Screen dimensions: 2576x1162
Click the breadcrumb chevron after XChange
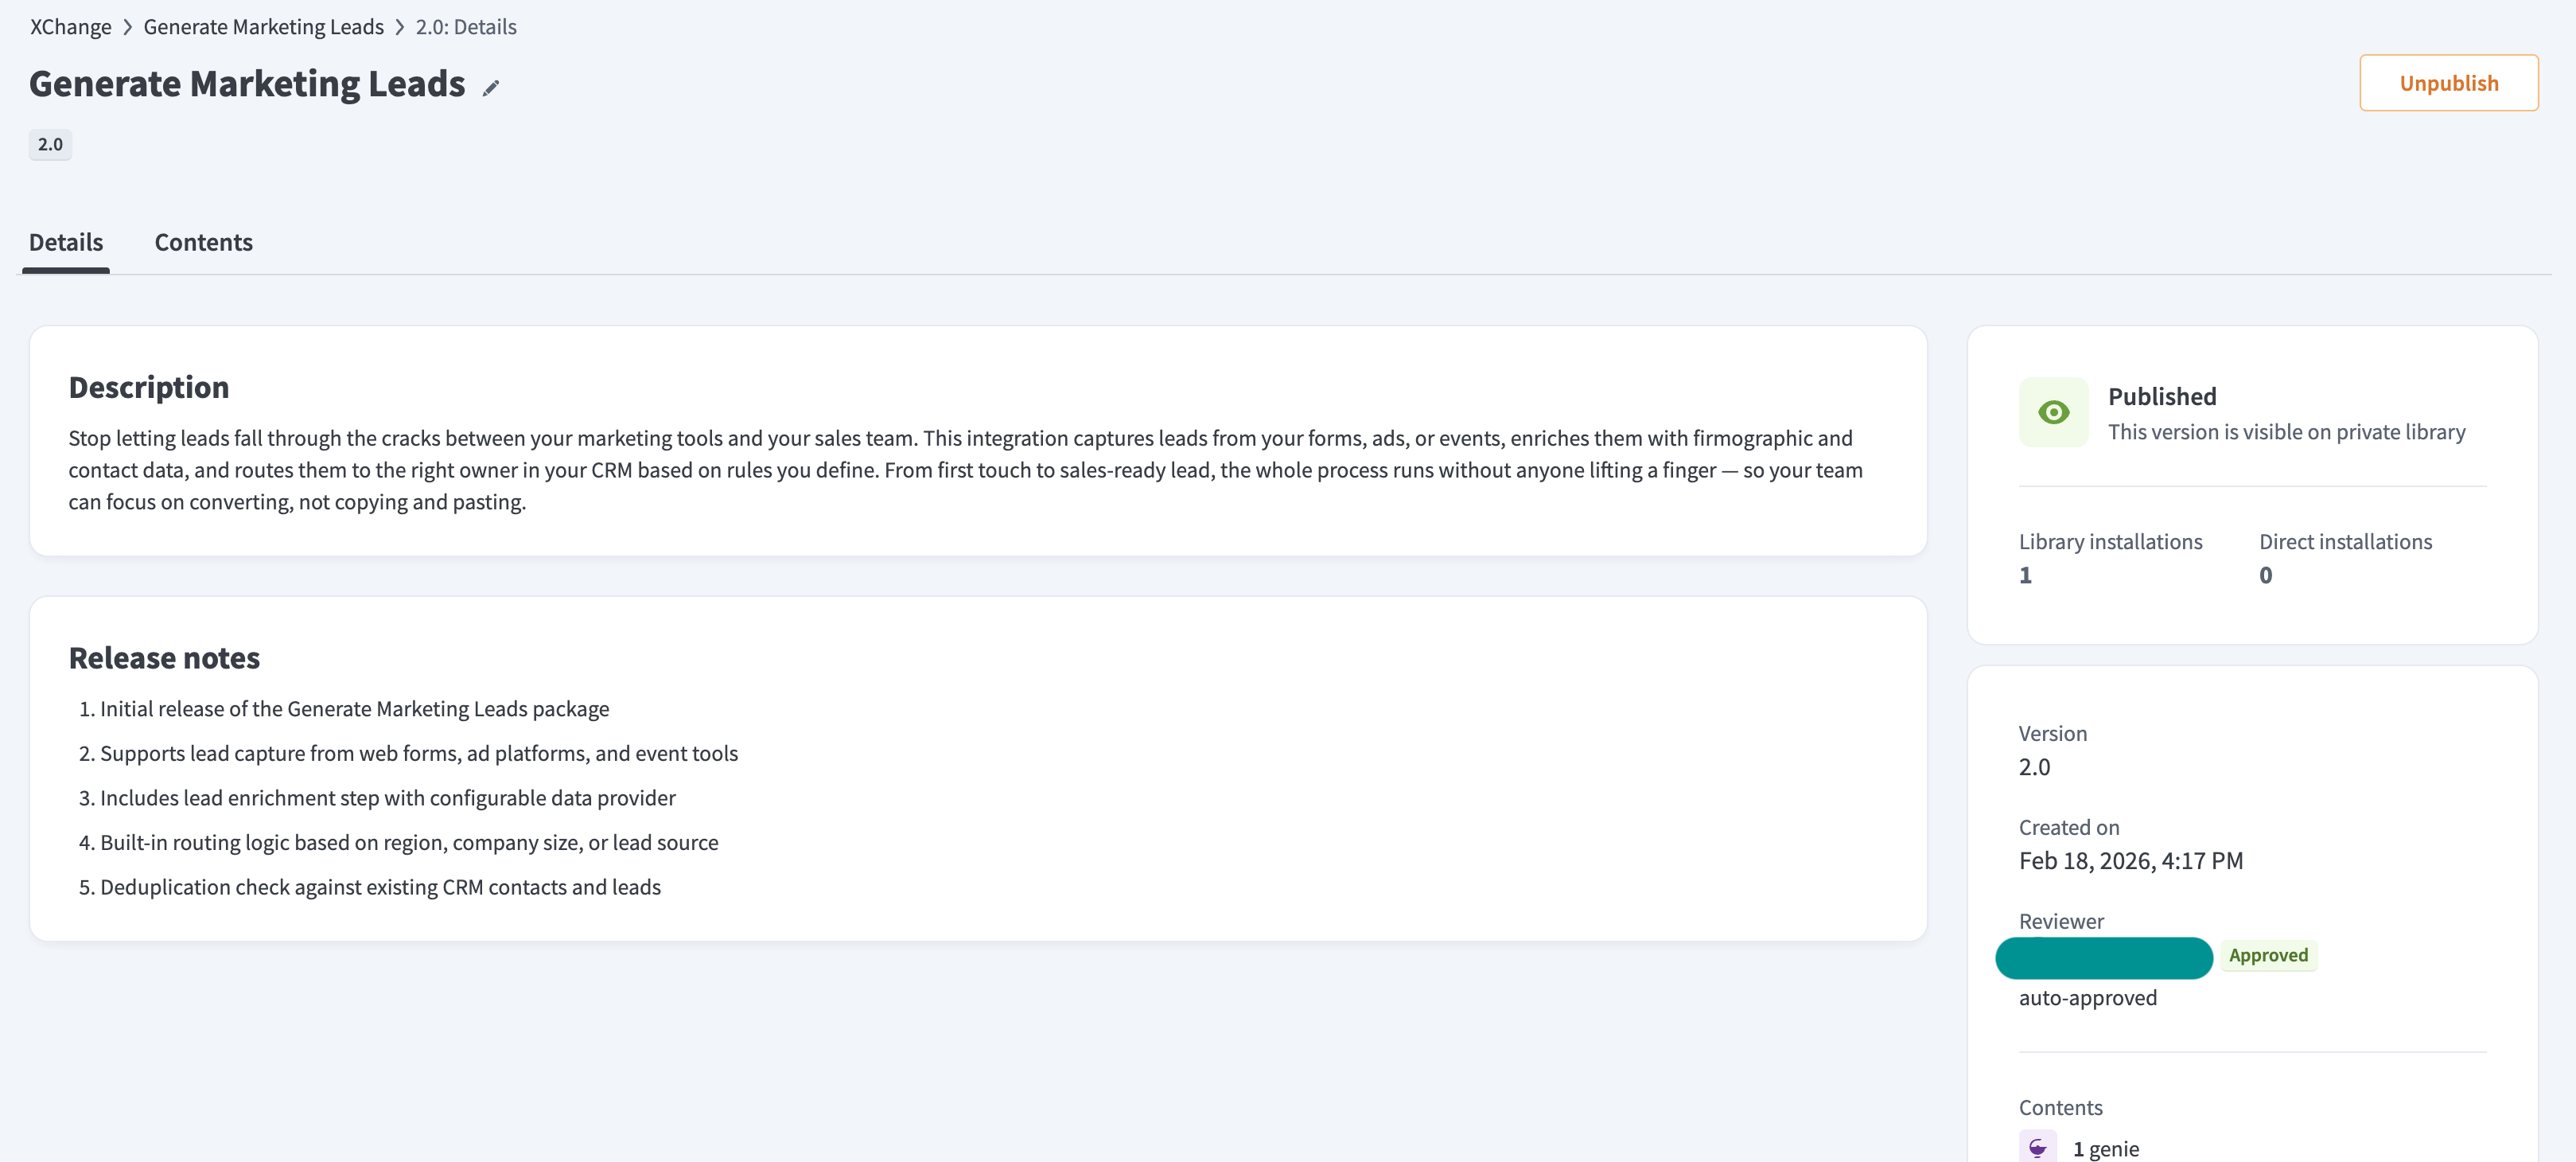coord(128,27)
